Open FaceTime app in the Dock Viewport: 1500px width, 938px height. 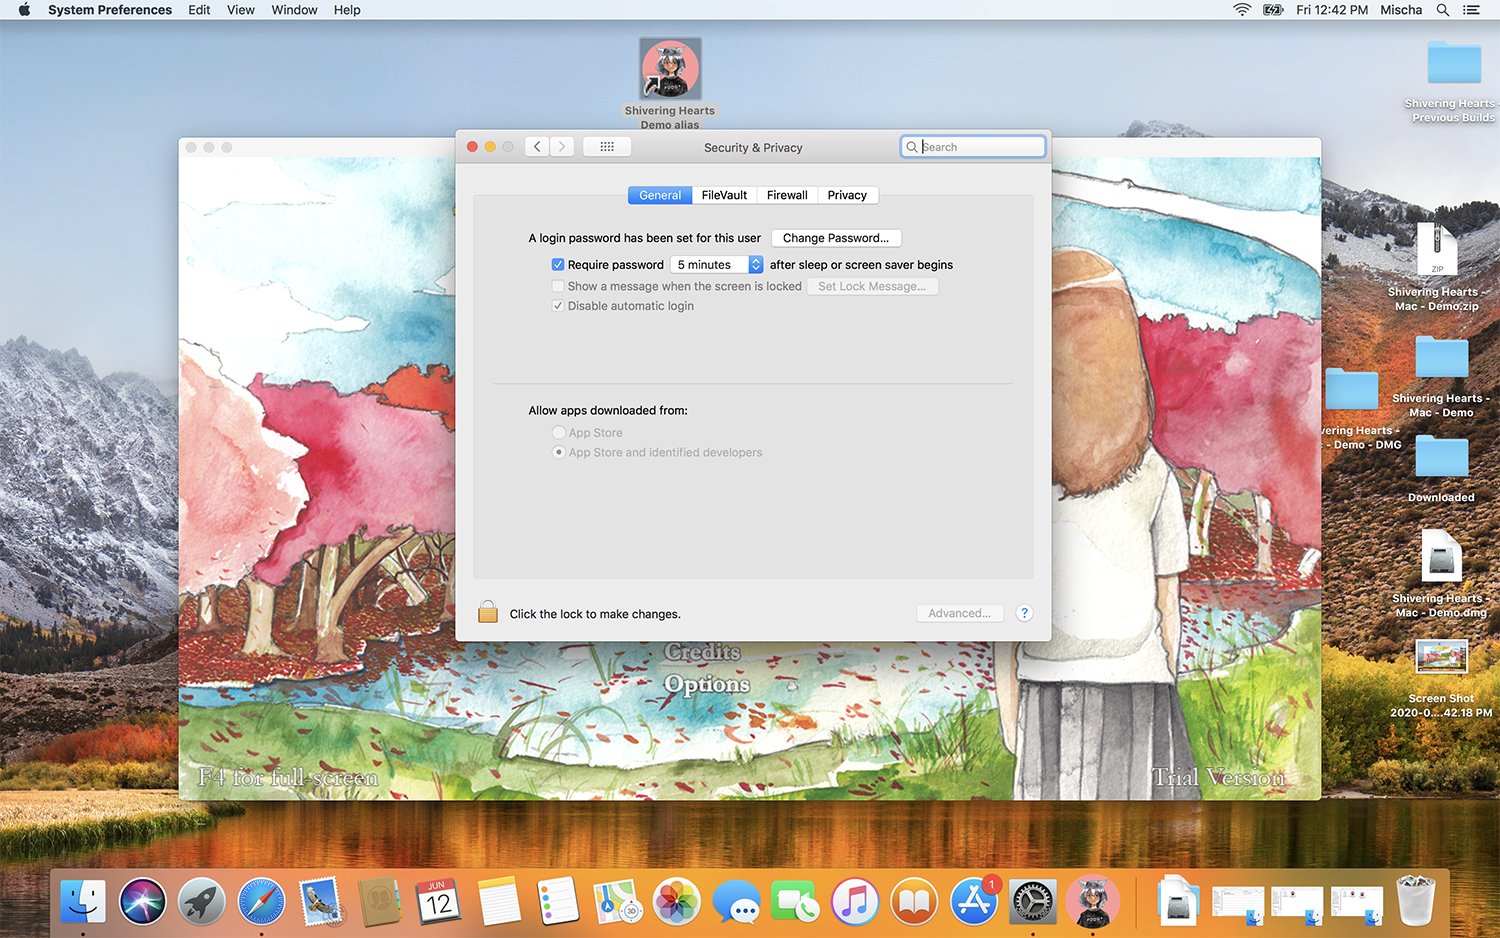coord(796,902)
